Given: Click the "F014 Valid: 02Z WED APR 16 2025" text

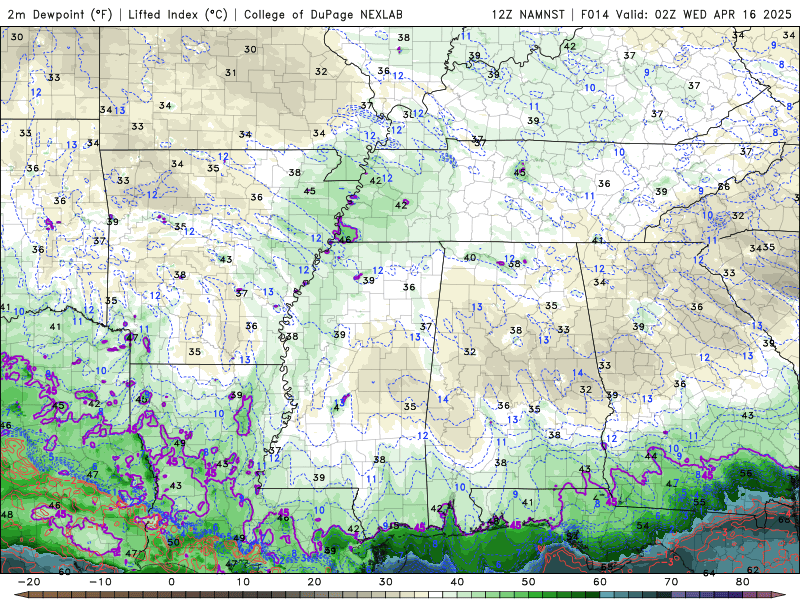Looking at the screenshot, I should [x=686, y=14].
